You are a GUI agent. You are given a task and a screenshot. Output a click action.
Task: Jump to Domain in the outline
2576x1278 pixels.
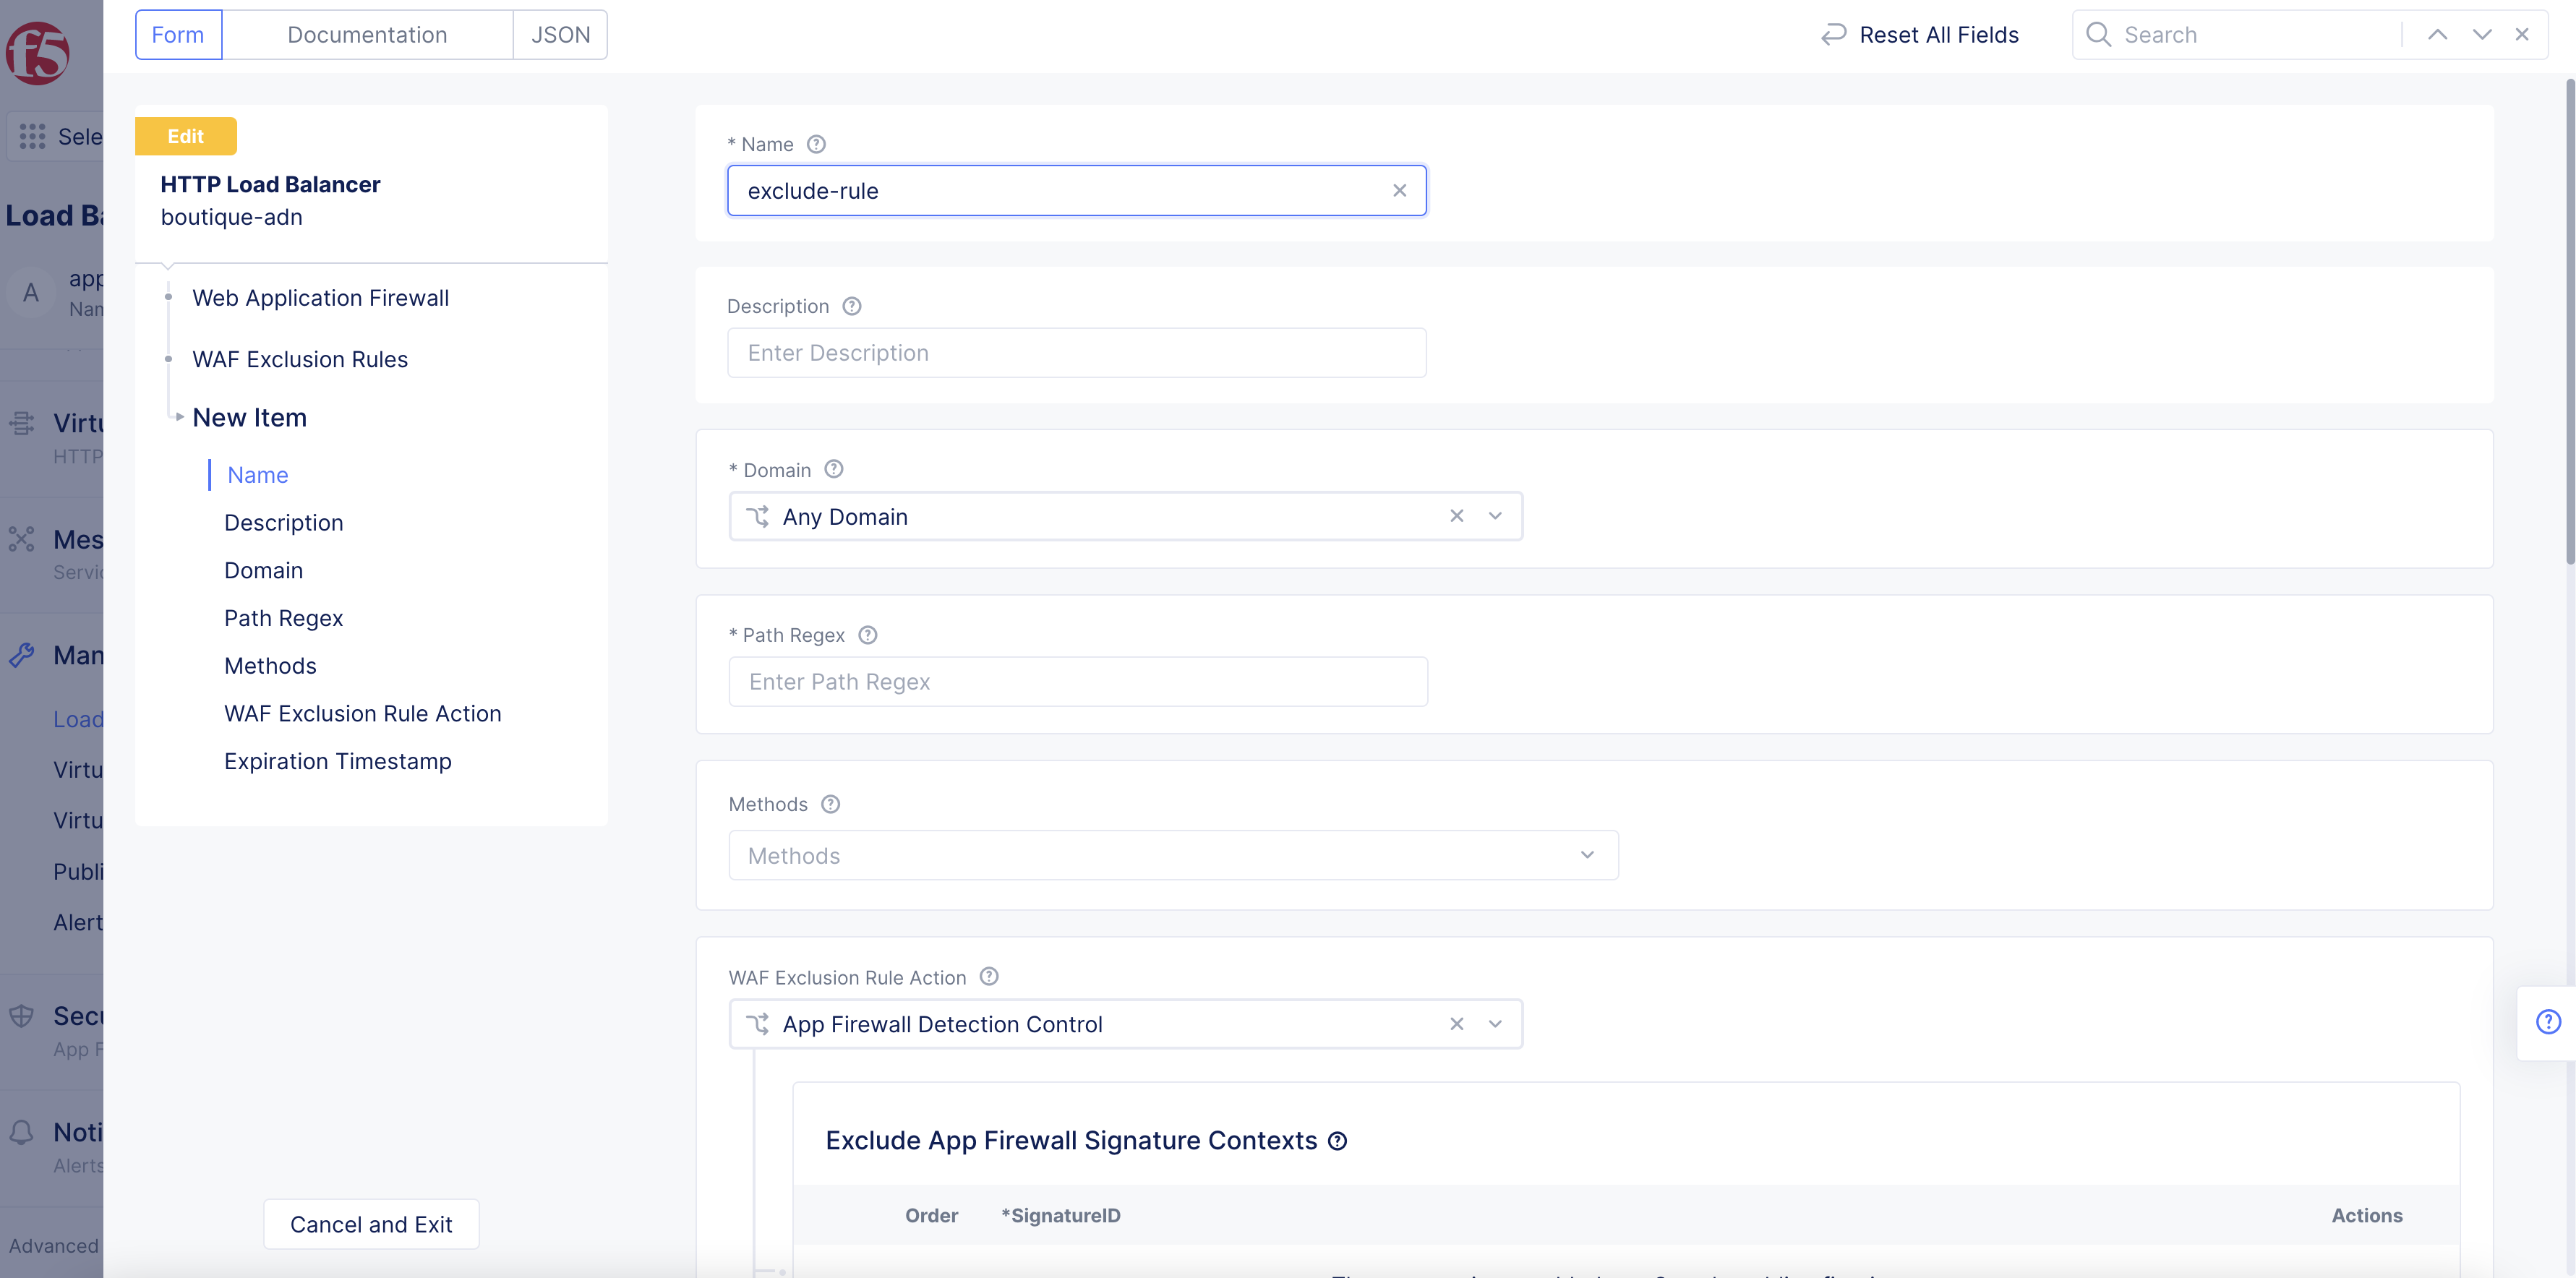coord(263,570)
